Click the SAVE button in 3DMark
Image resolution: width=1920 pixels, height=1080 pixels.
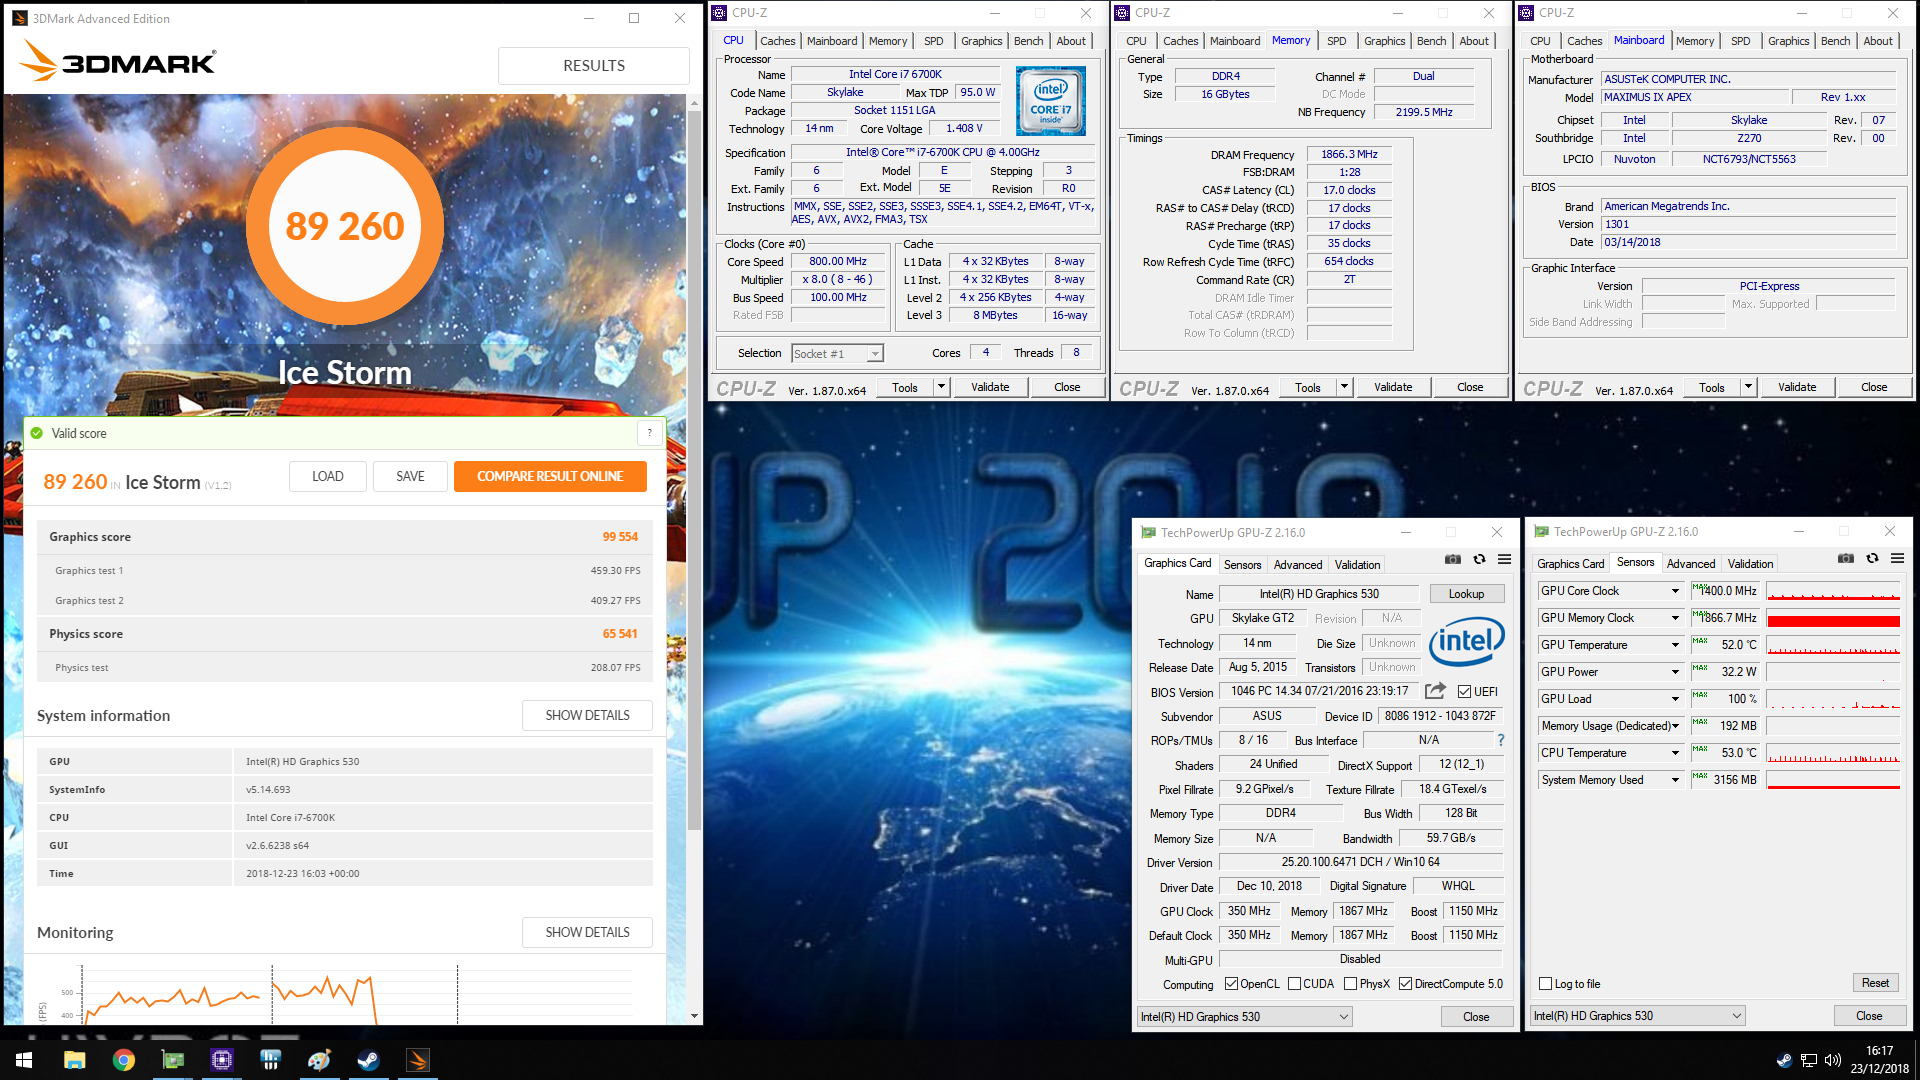(x=410, y=476)
